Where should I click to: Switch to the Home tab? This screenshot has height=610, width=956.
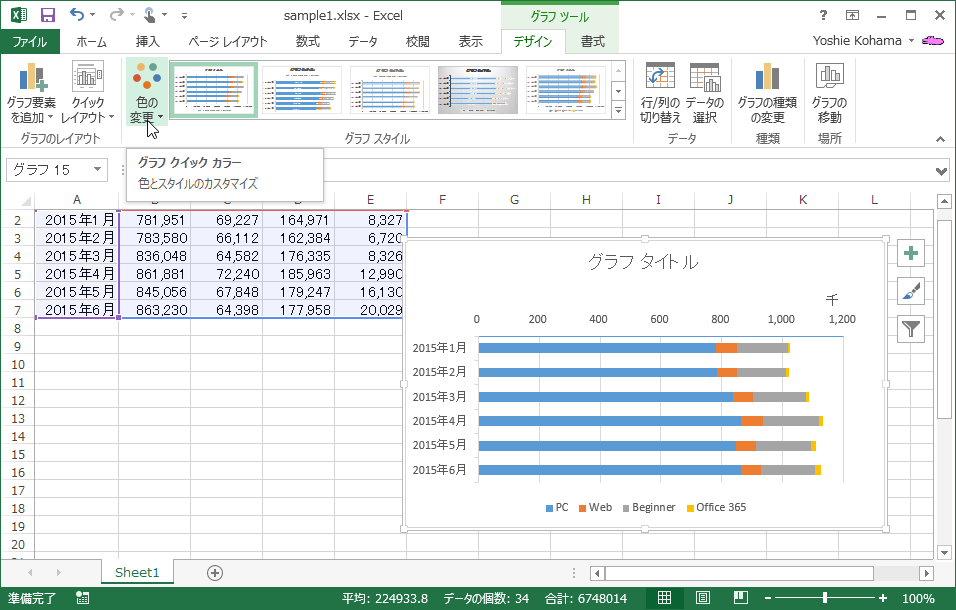tap(91, 41)
